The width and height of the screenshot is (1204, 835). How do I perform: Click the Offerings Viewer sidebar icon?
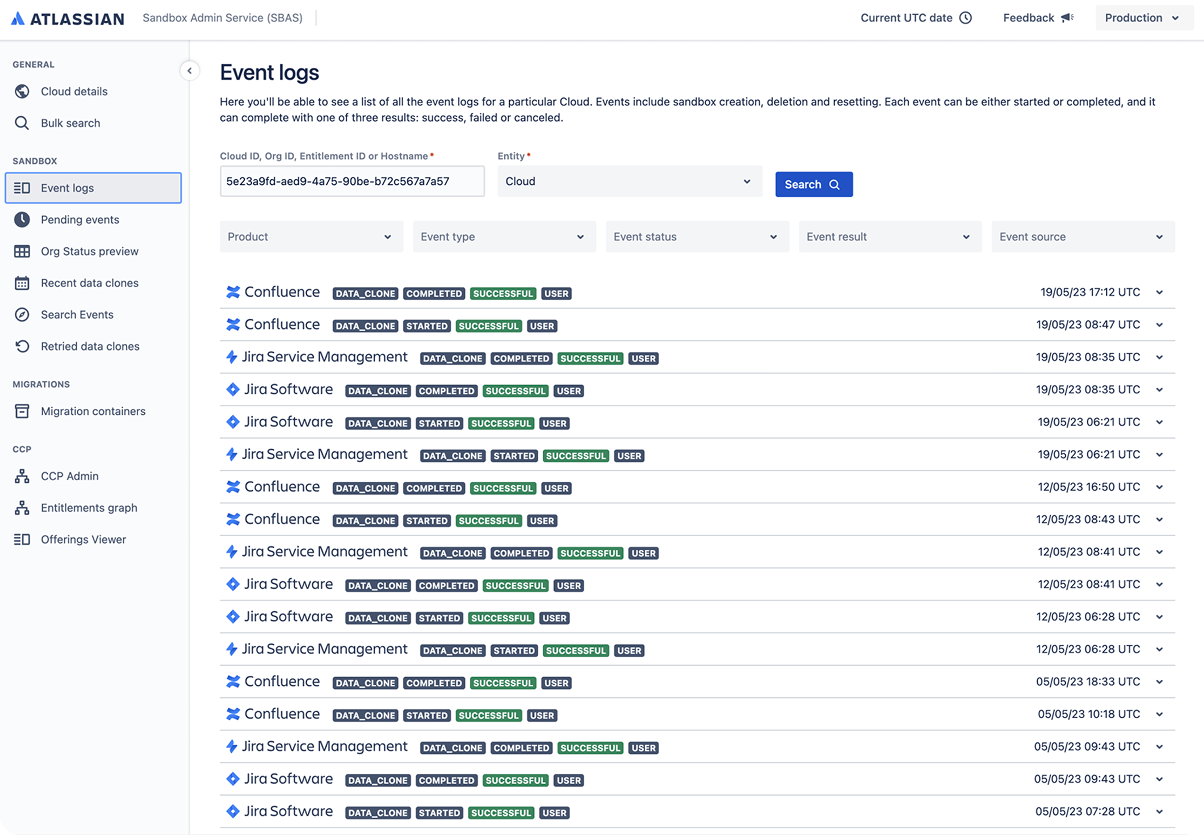(x=22, y=539)
